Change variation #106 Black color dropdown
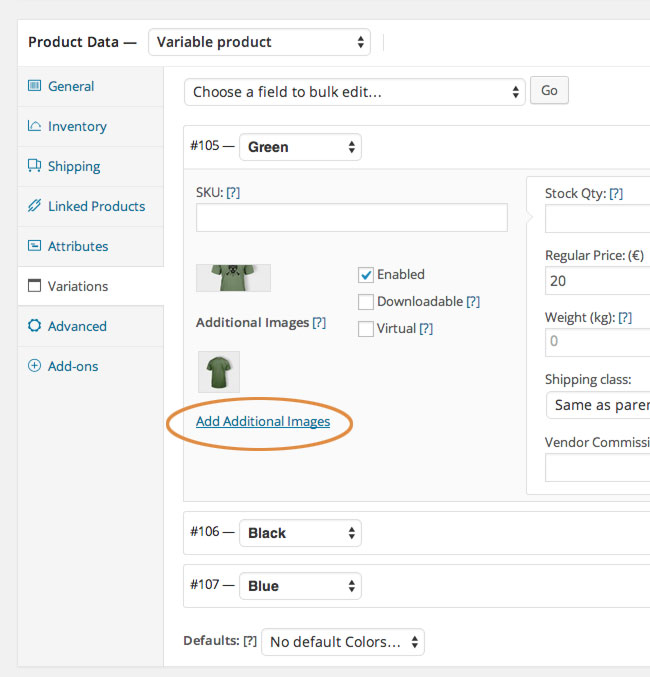The width and height of the screenshot is (650, 677). point(300,533)
